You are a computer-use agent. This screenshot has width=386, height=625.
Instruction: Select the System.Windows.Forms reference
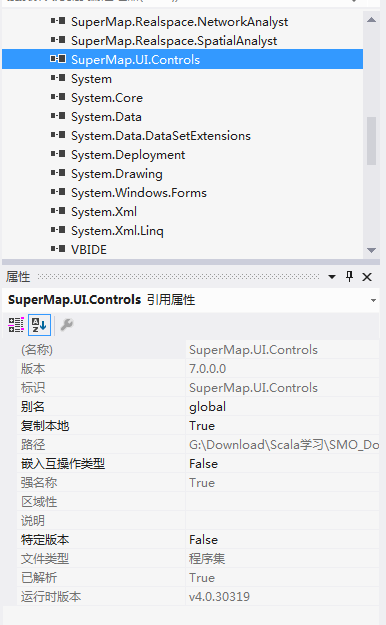pyautogui.click(x=139, y=193)
